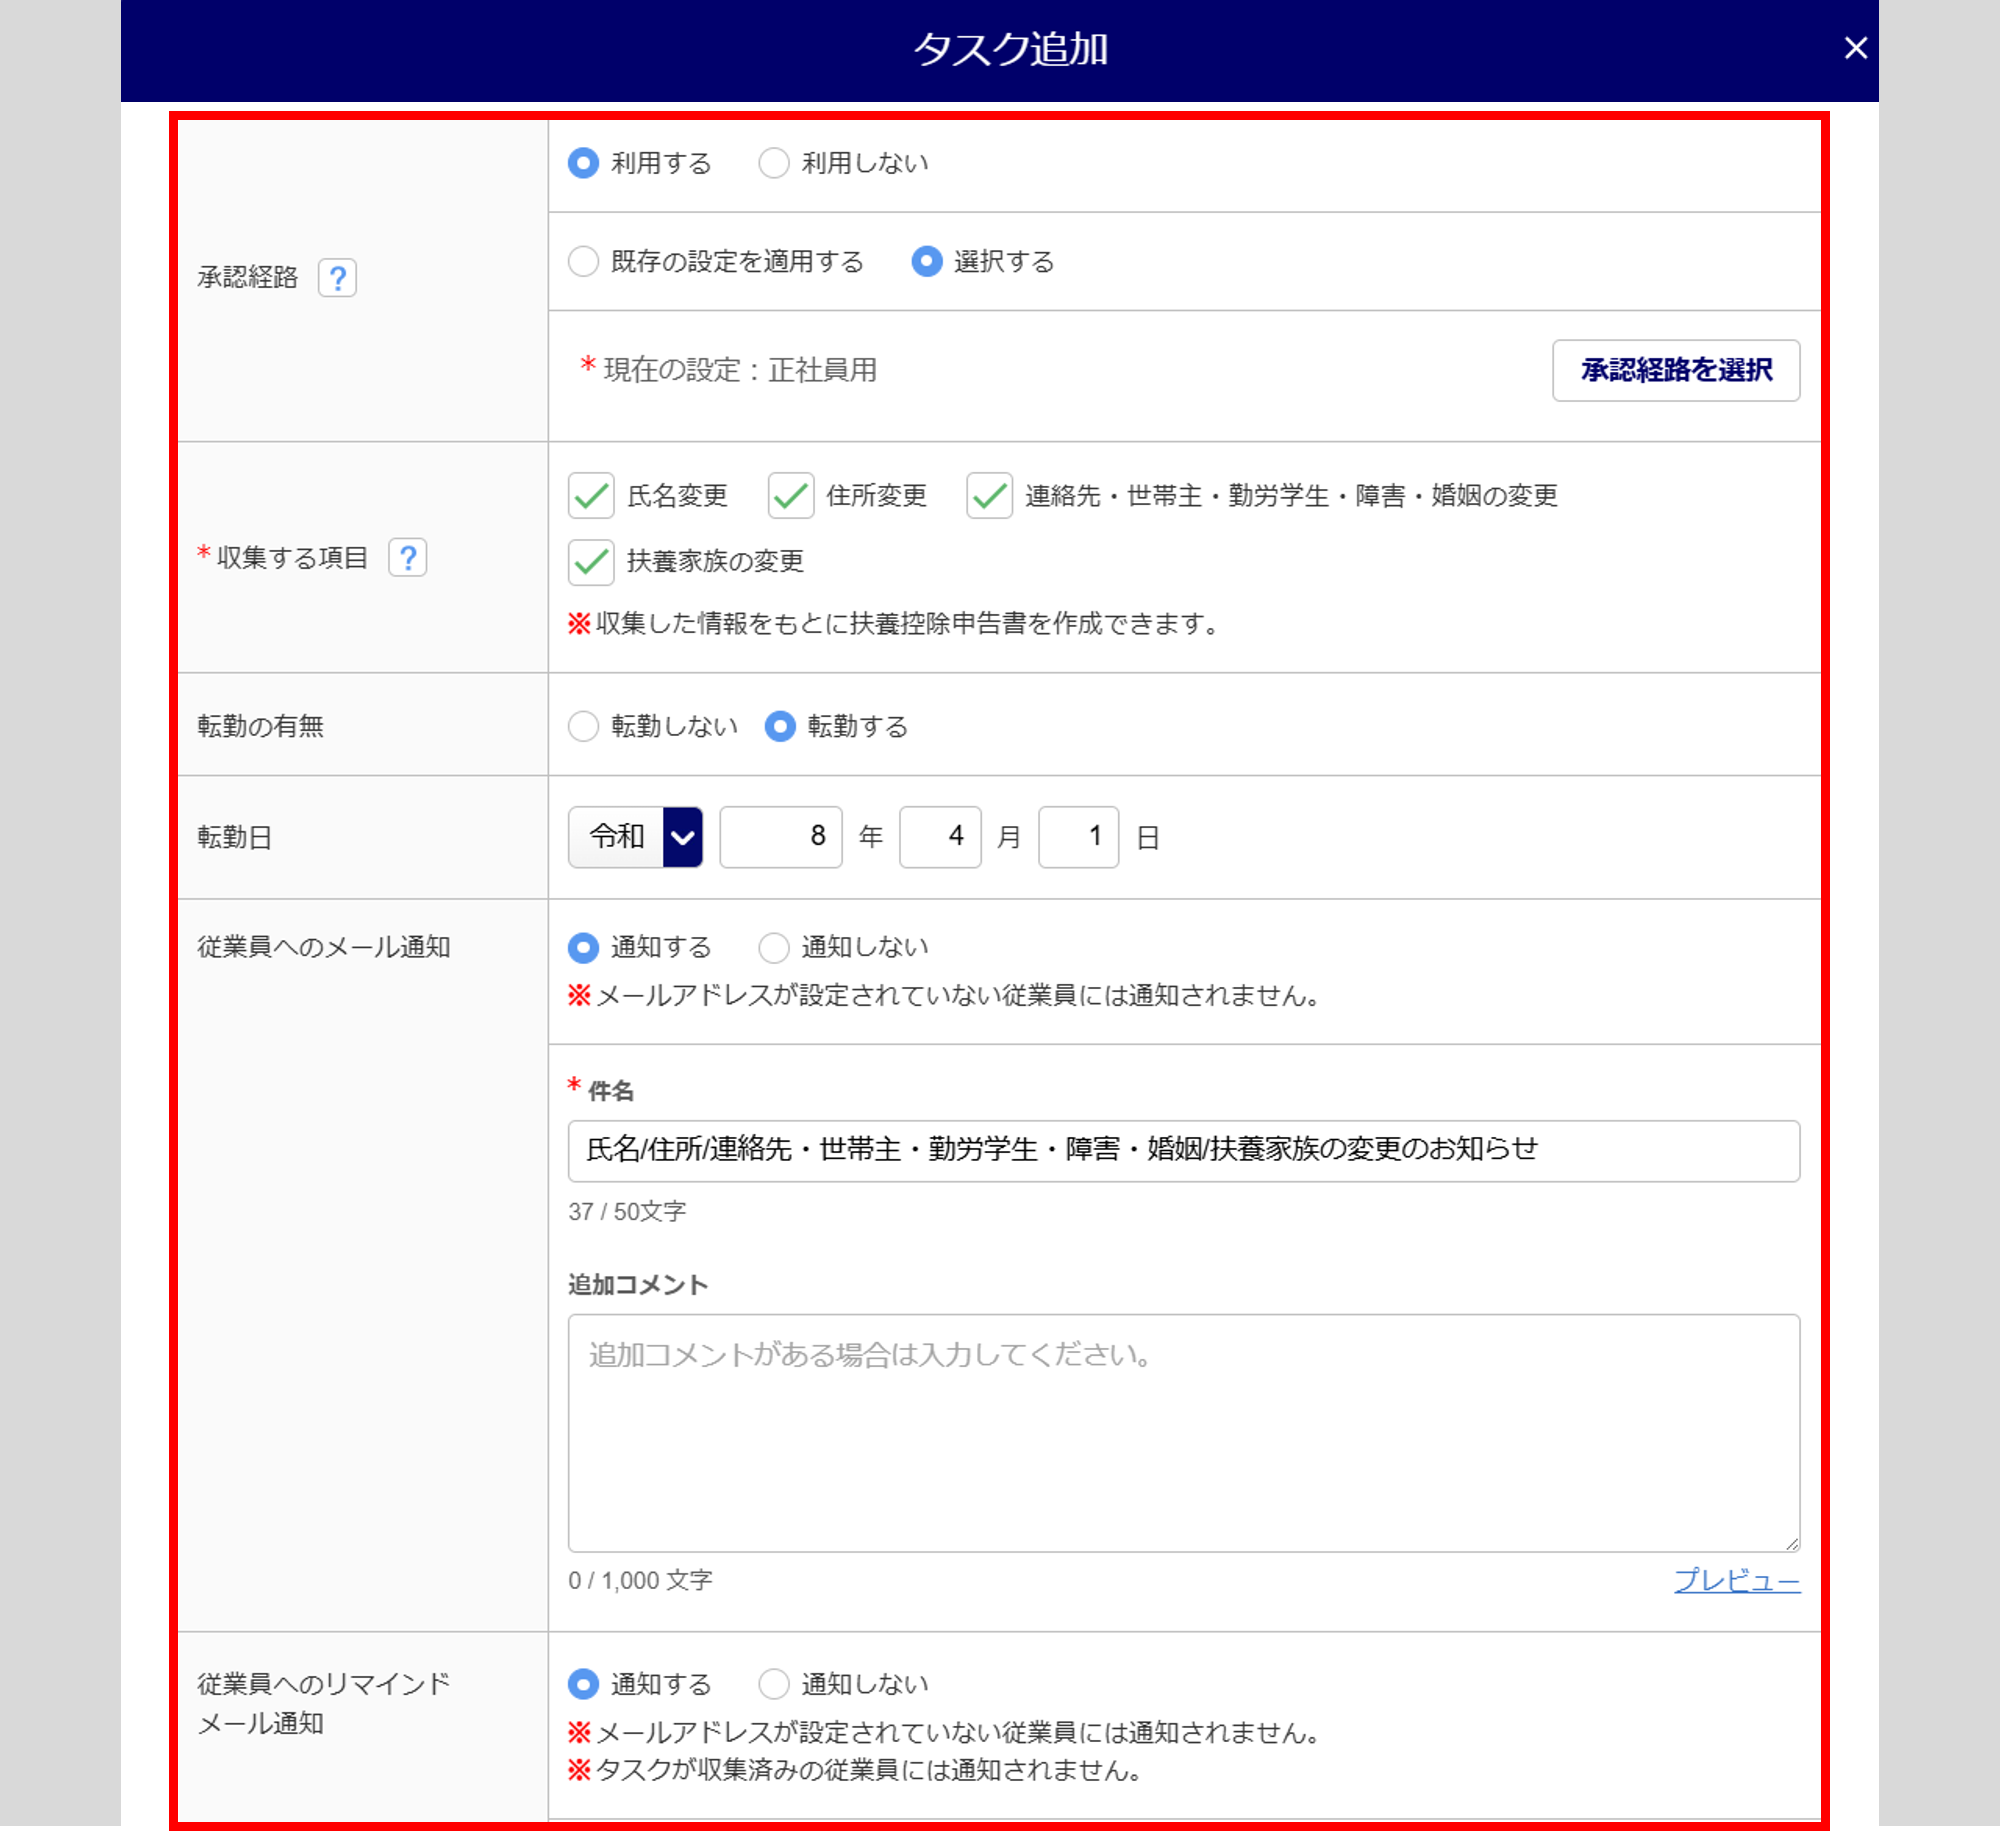Screen dimensions: 2000x1831
Task: Uncheck 氏名変更 checkbox
Action: click(591, 496)
